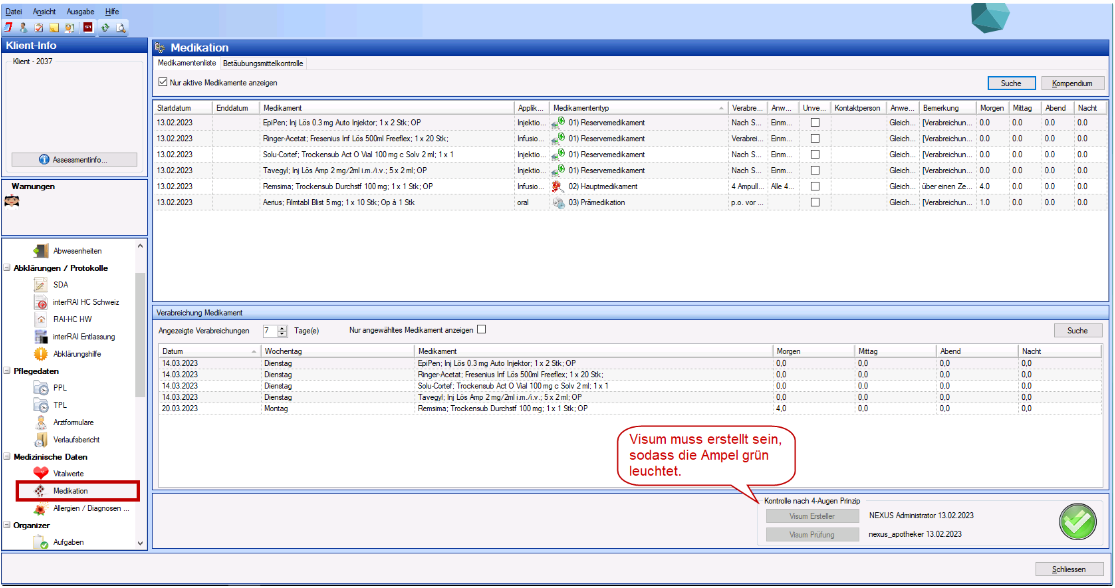Viewport: 1115px width, 588px height.
Task: Collapse the Medizinische Daten group
Action: [x=7, y=456]
